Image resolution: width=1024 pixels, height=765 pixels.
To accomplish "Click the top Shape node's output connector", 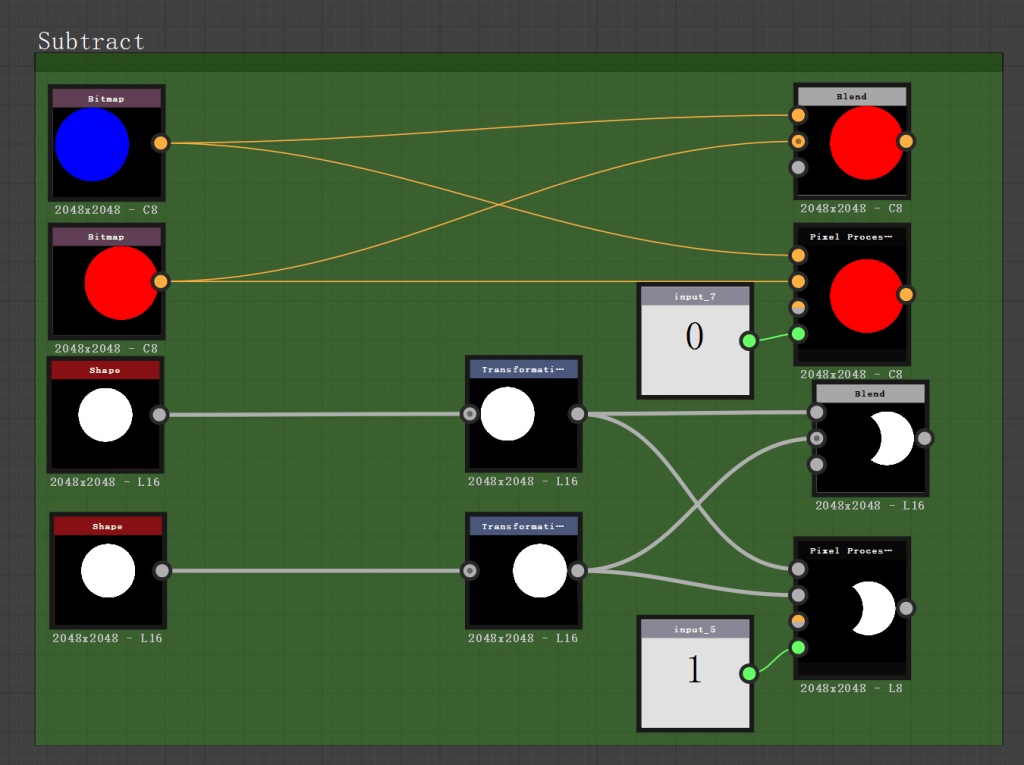I will (x=158, y=414).
